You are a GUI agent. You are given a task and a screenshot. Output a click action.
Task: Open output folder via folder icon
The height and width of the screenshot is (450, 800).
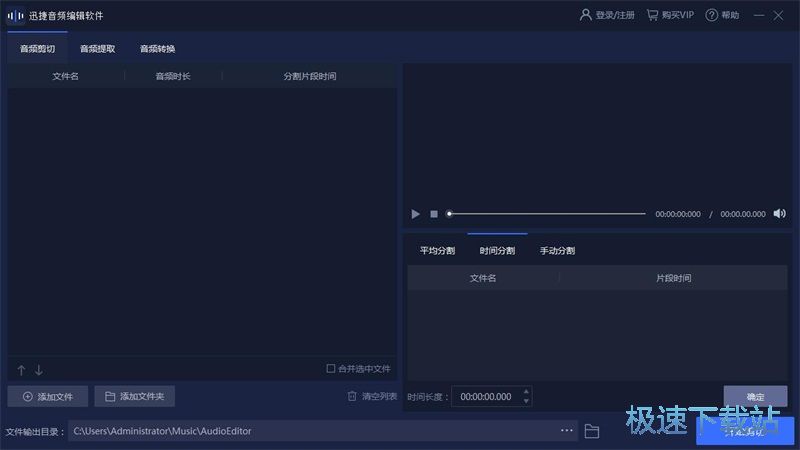coord(592,431)
